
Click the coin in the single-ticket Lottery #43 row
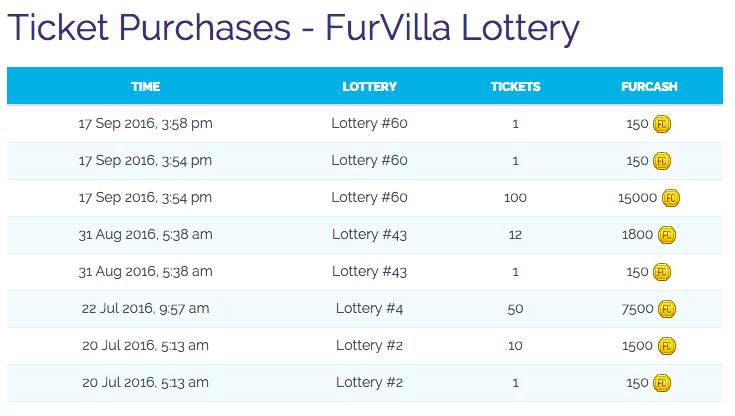(662, 272)
